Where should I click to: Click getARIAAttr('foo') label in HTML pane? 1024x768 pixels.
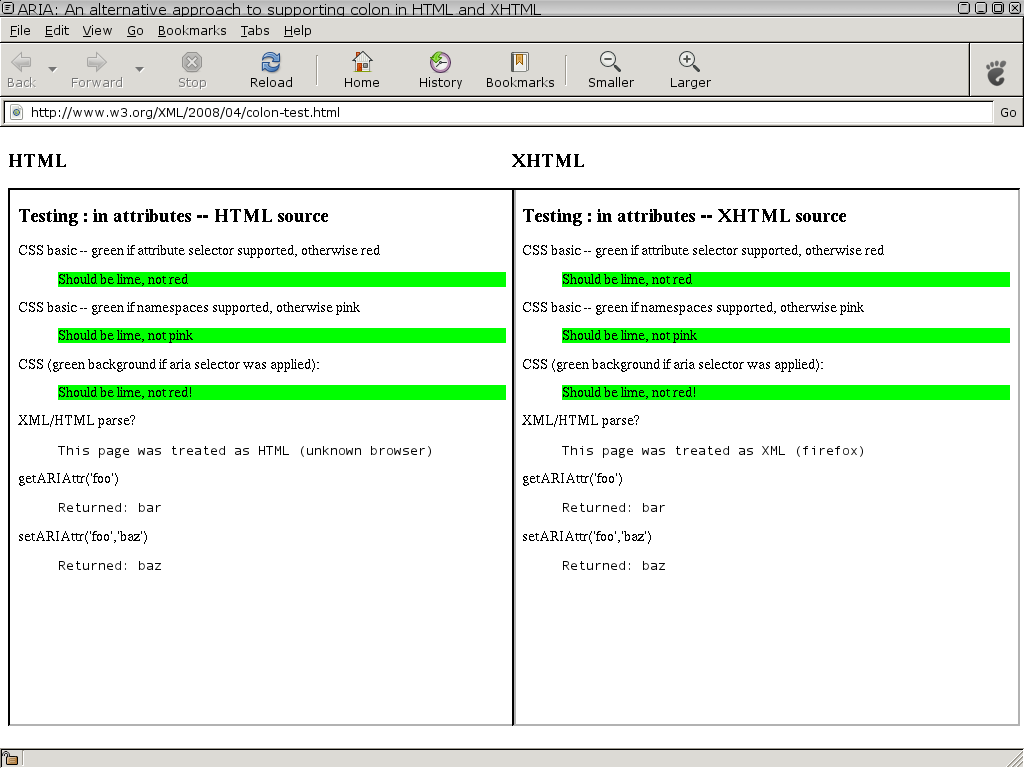click(69, 479)
